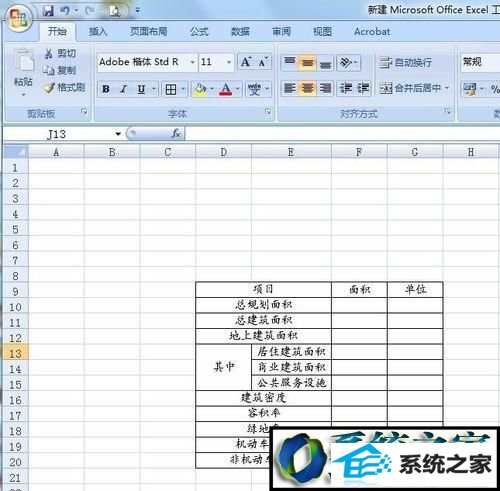Click the Save icon in quick access toolbar

coord(49,11)
